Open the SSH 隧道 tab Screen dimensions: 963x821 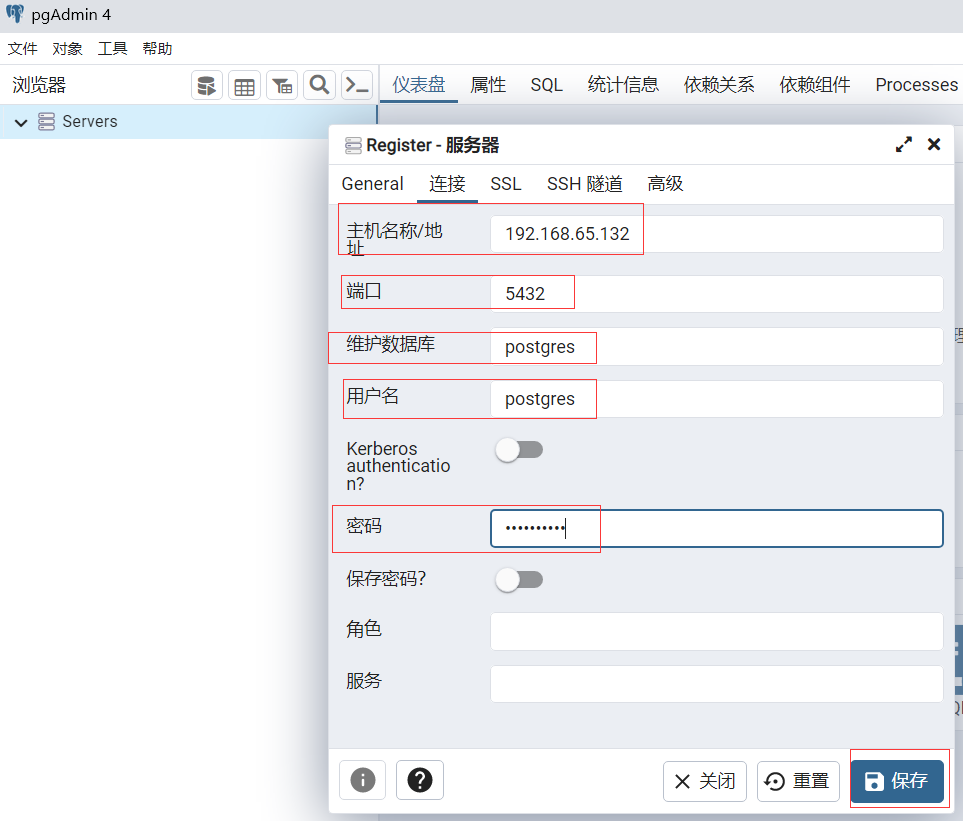pyautogui.click(x=585, y=184)
